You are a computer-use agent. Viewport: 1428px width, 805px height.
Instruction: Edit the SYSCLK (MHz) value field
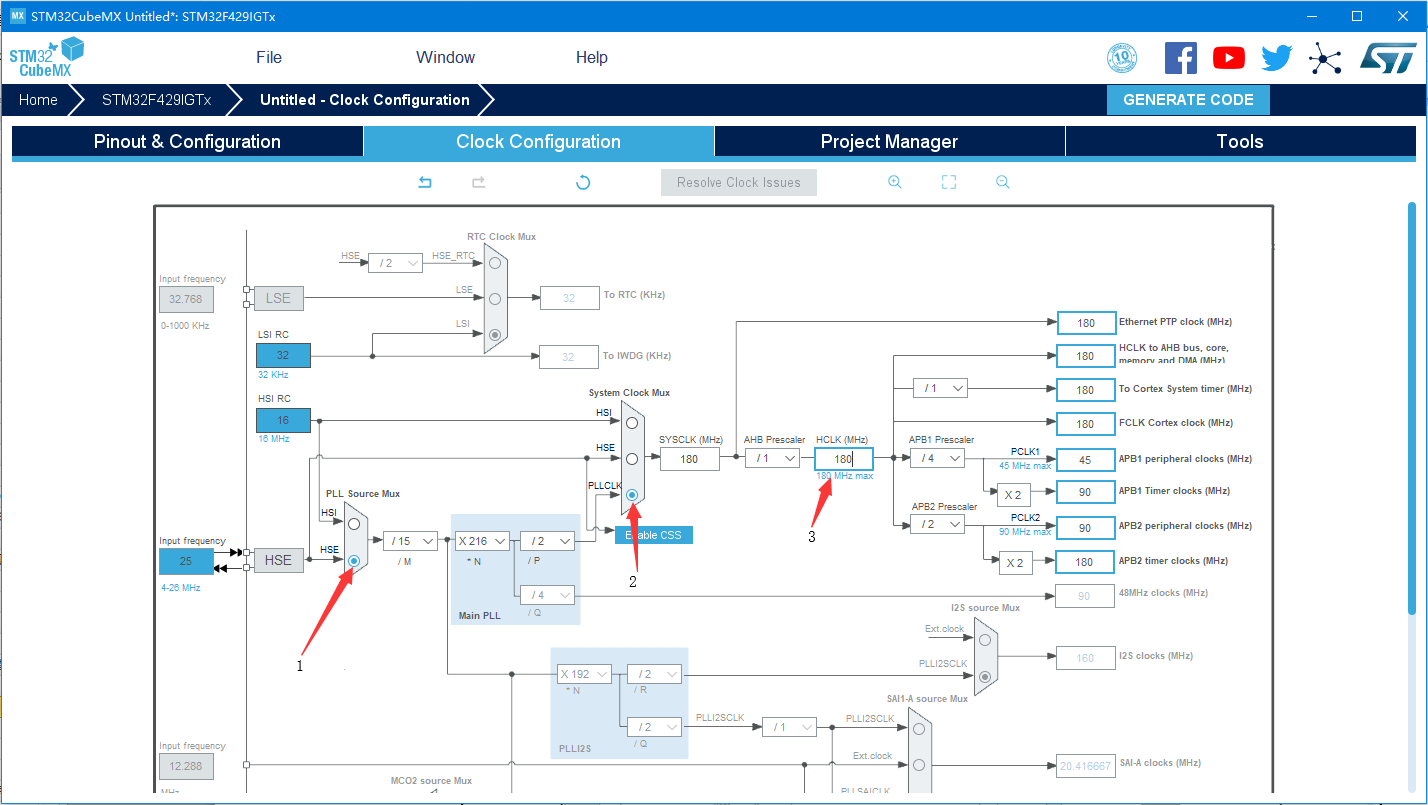689,459
